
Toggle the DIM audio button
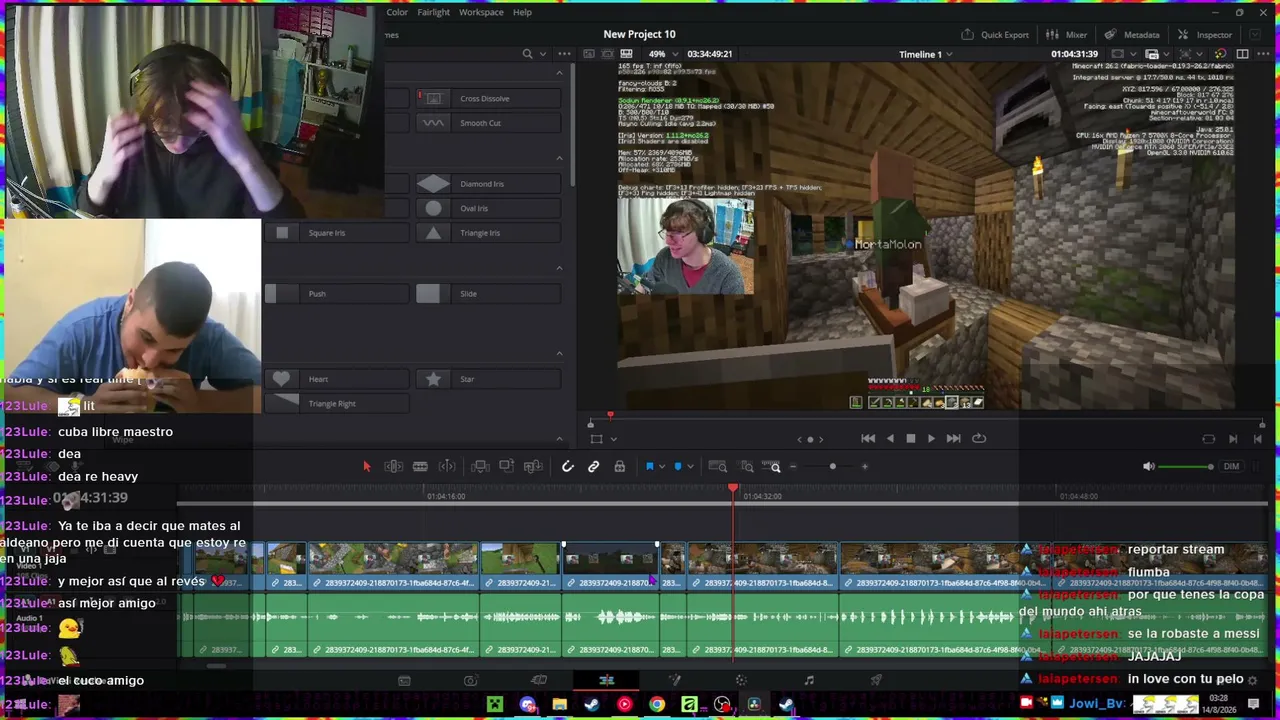1231,467
